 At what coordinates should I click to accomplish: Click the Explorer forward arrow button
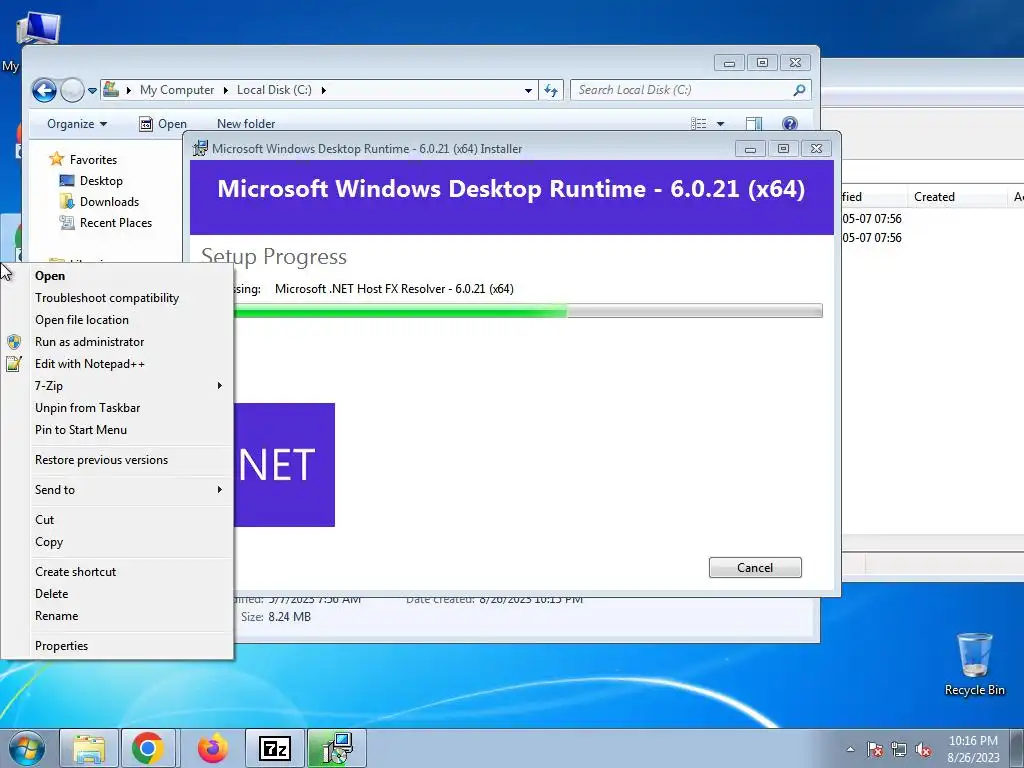point(72,90)
